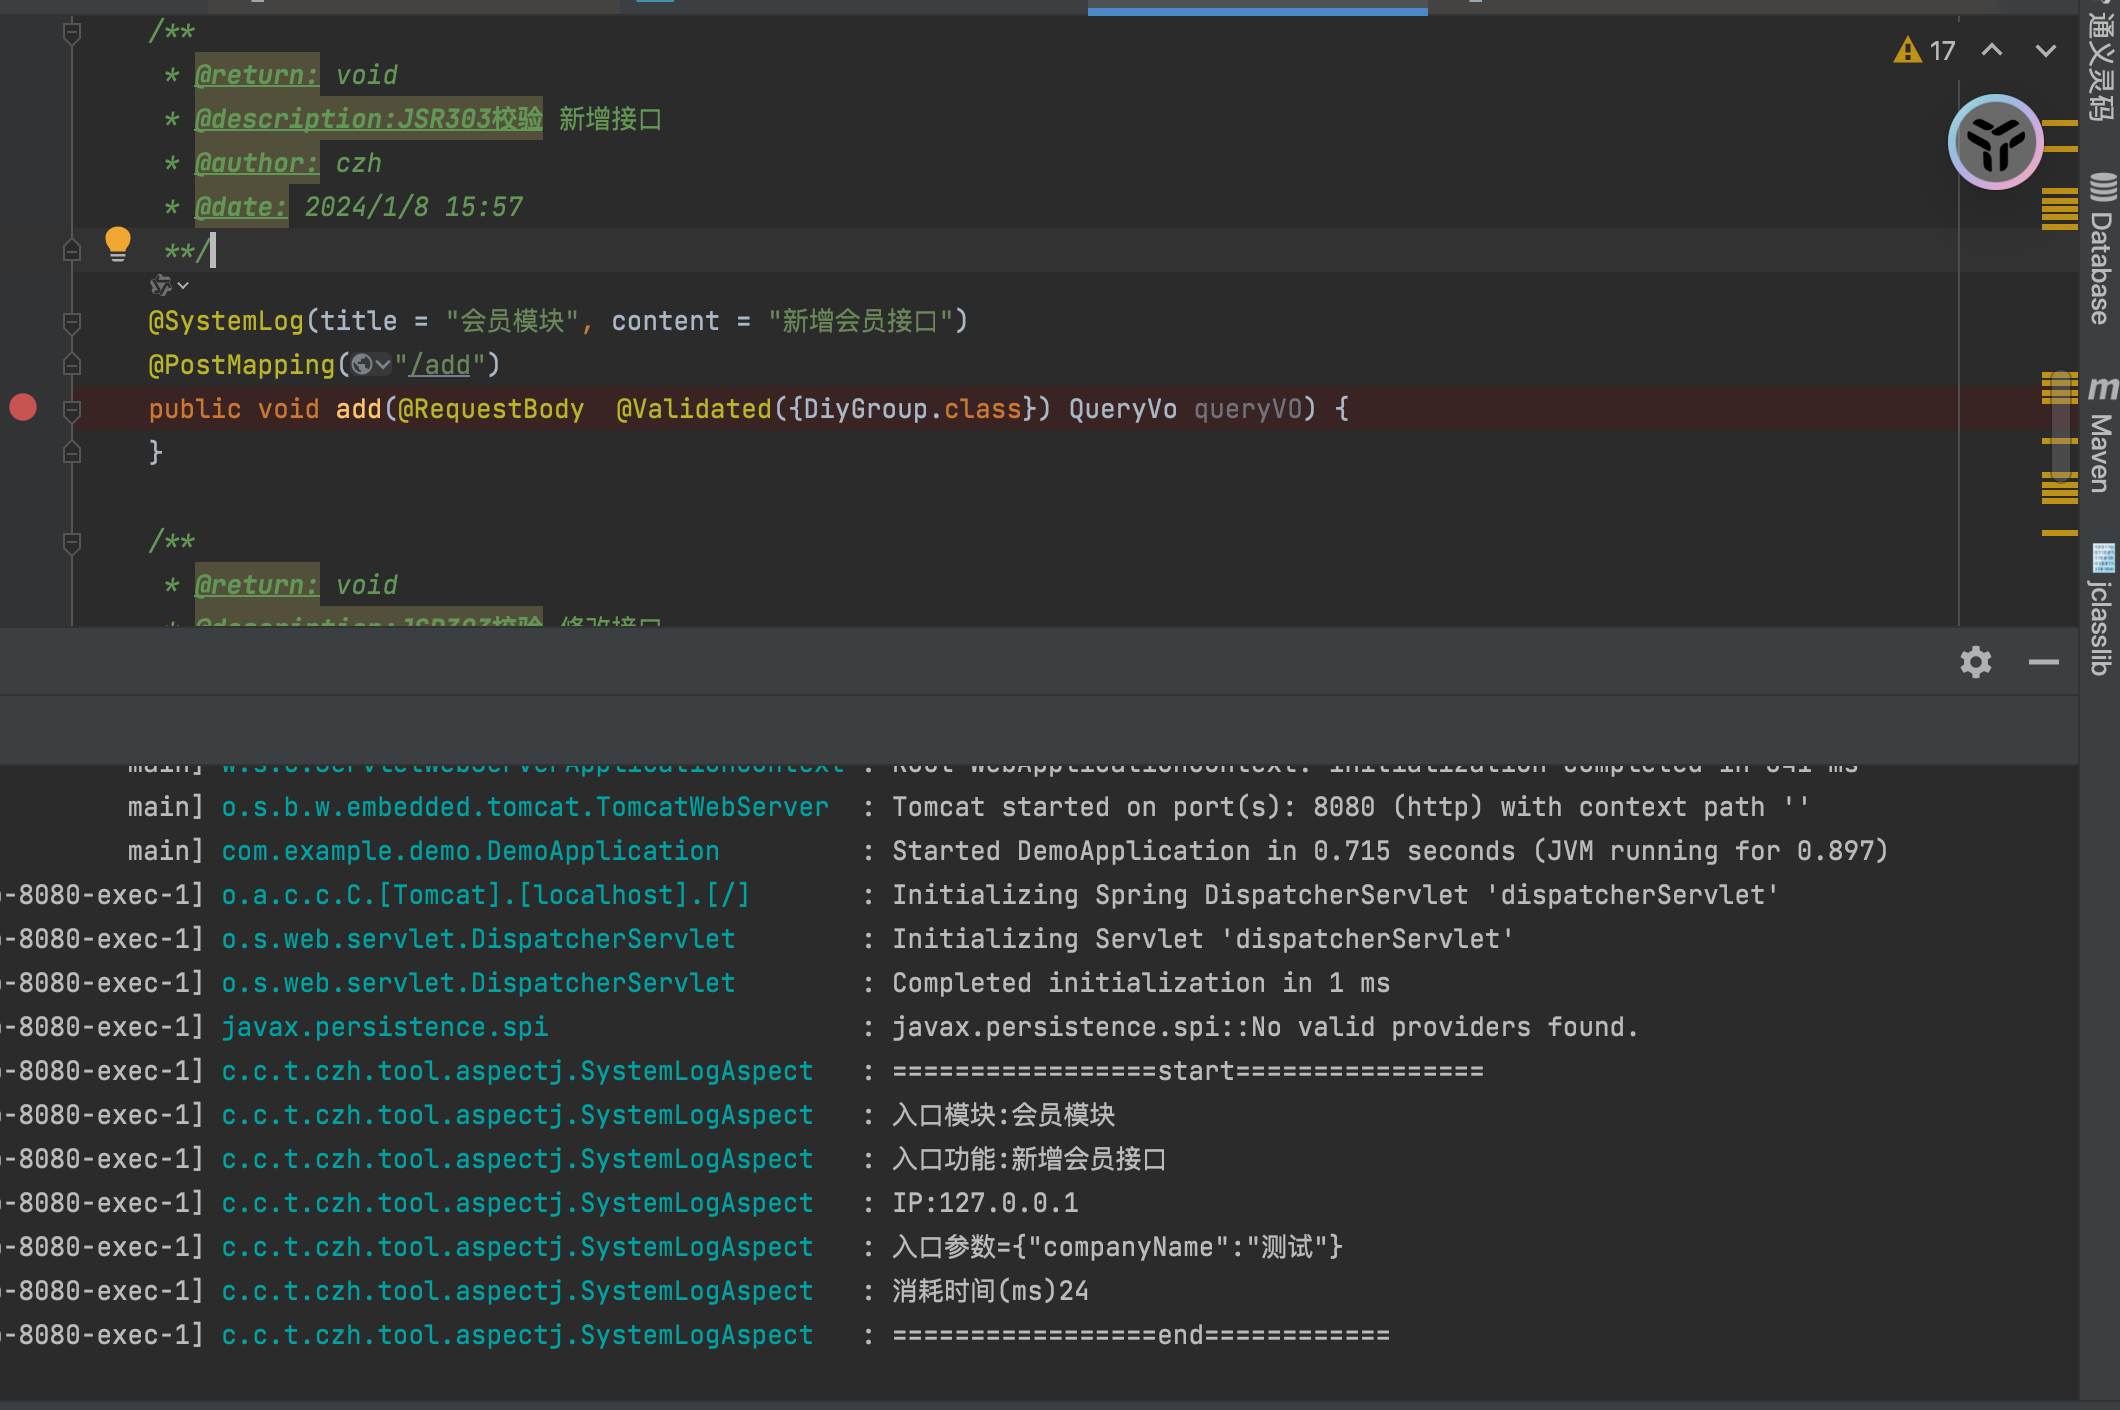Screen dimensions: 2120x1410
Task: Click the 'Completed initialization in 1 ms' message
Action: 1141,983
